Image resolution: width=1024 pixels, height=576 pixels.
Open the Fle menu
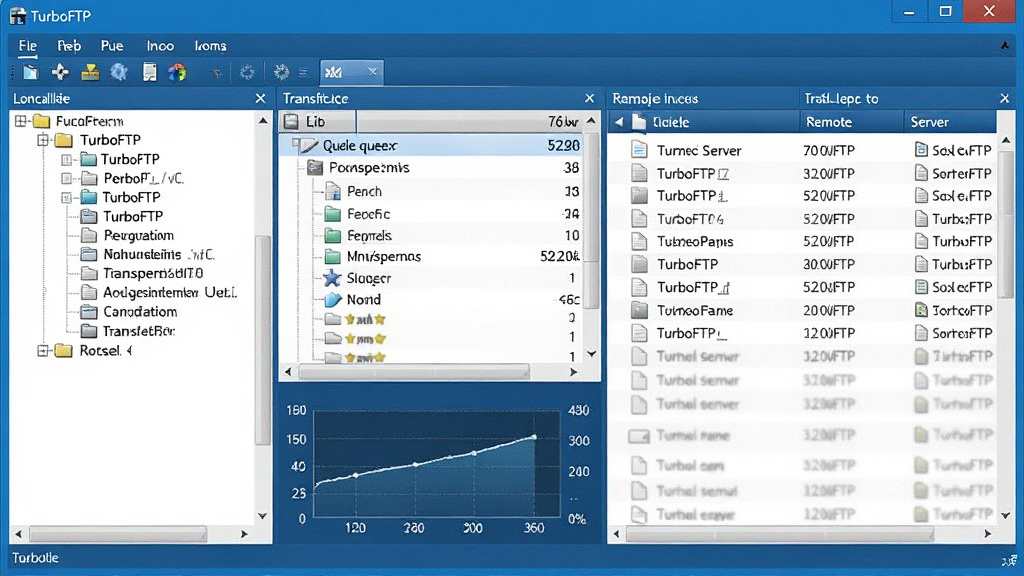pyautogui.click(x=27, y=46)
